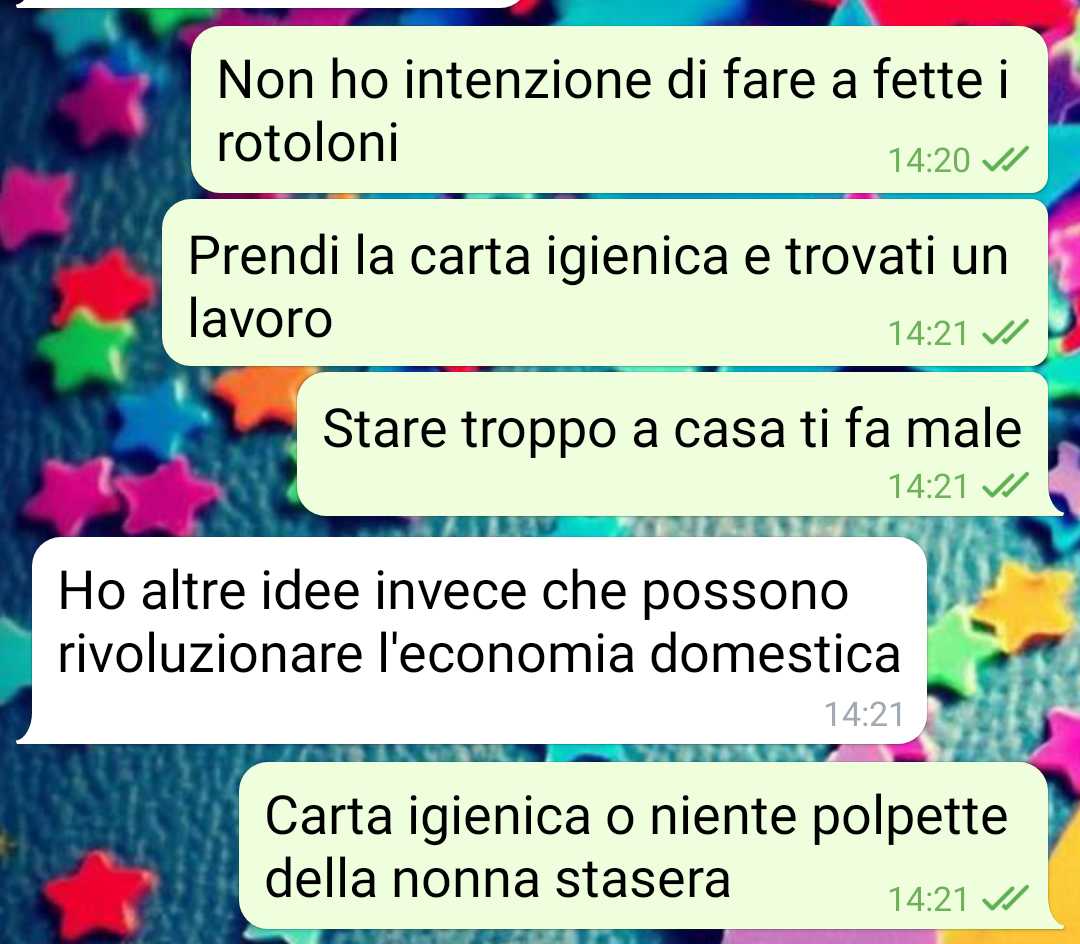Tap 14:21 timestamp on 'della nonna stasera' message
This screenshot has height=944, width=1080.
(928, 899)
